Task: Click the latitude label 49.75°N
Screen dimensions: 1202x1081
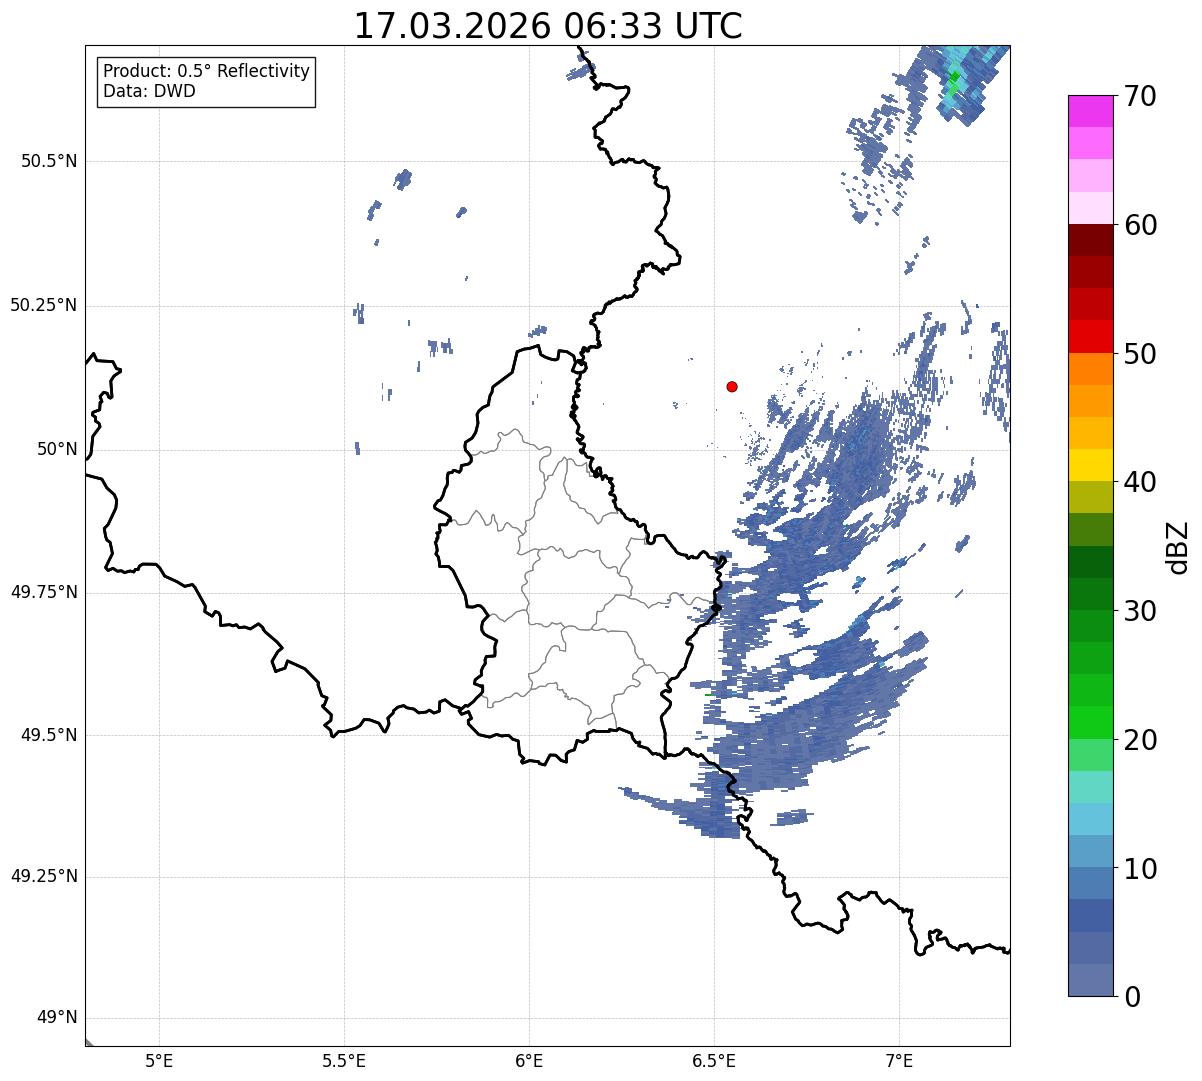Action: pos(44,592)
